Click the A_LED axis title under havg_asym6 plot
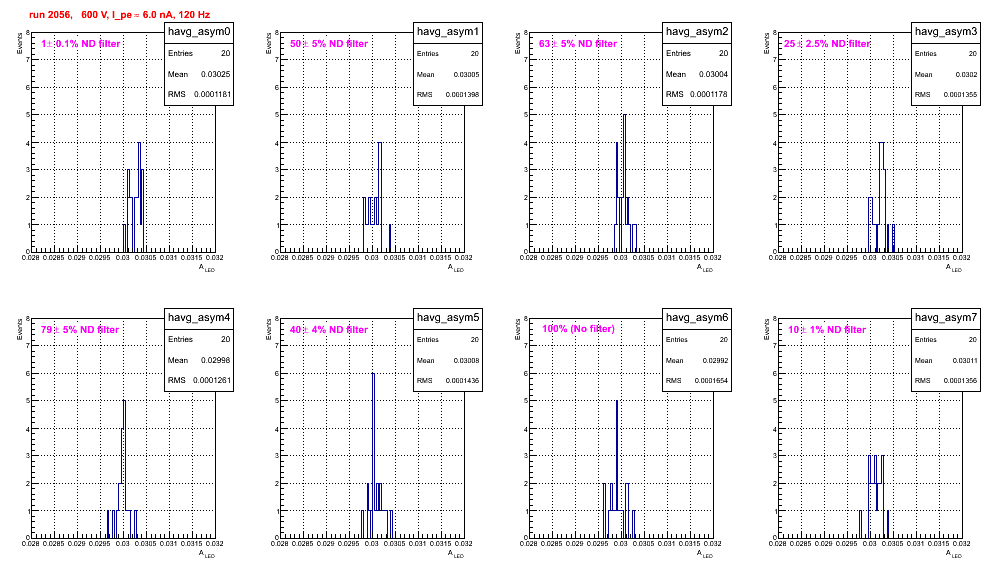The width and height of the screenshot is (996, 572). tap(705, 554)
